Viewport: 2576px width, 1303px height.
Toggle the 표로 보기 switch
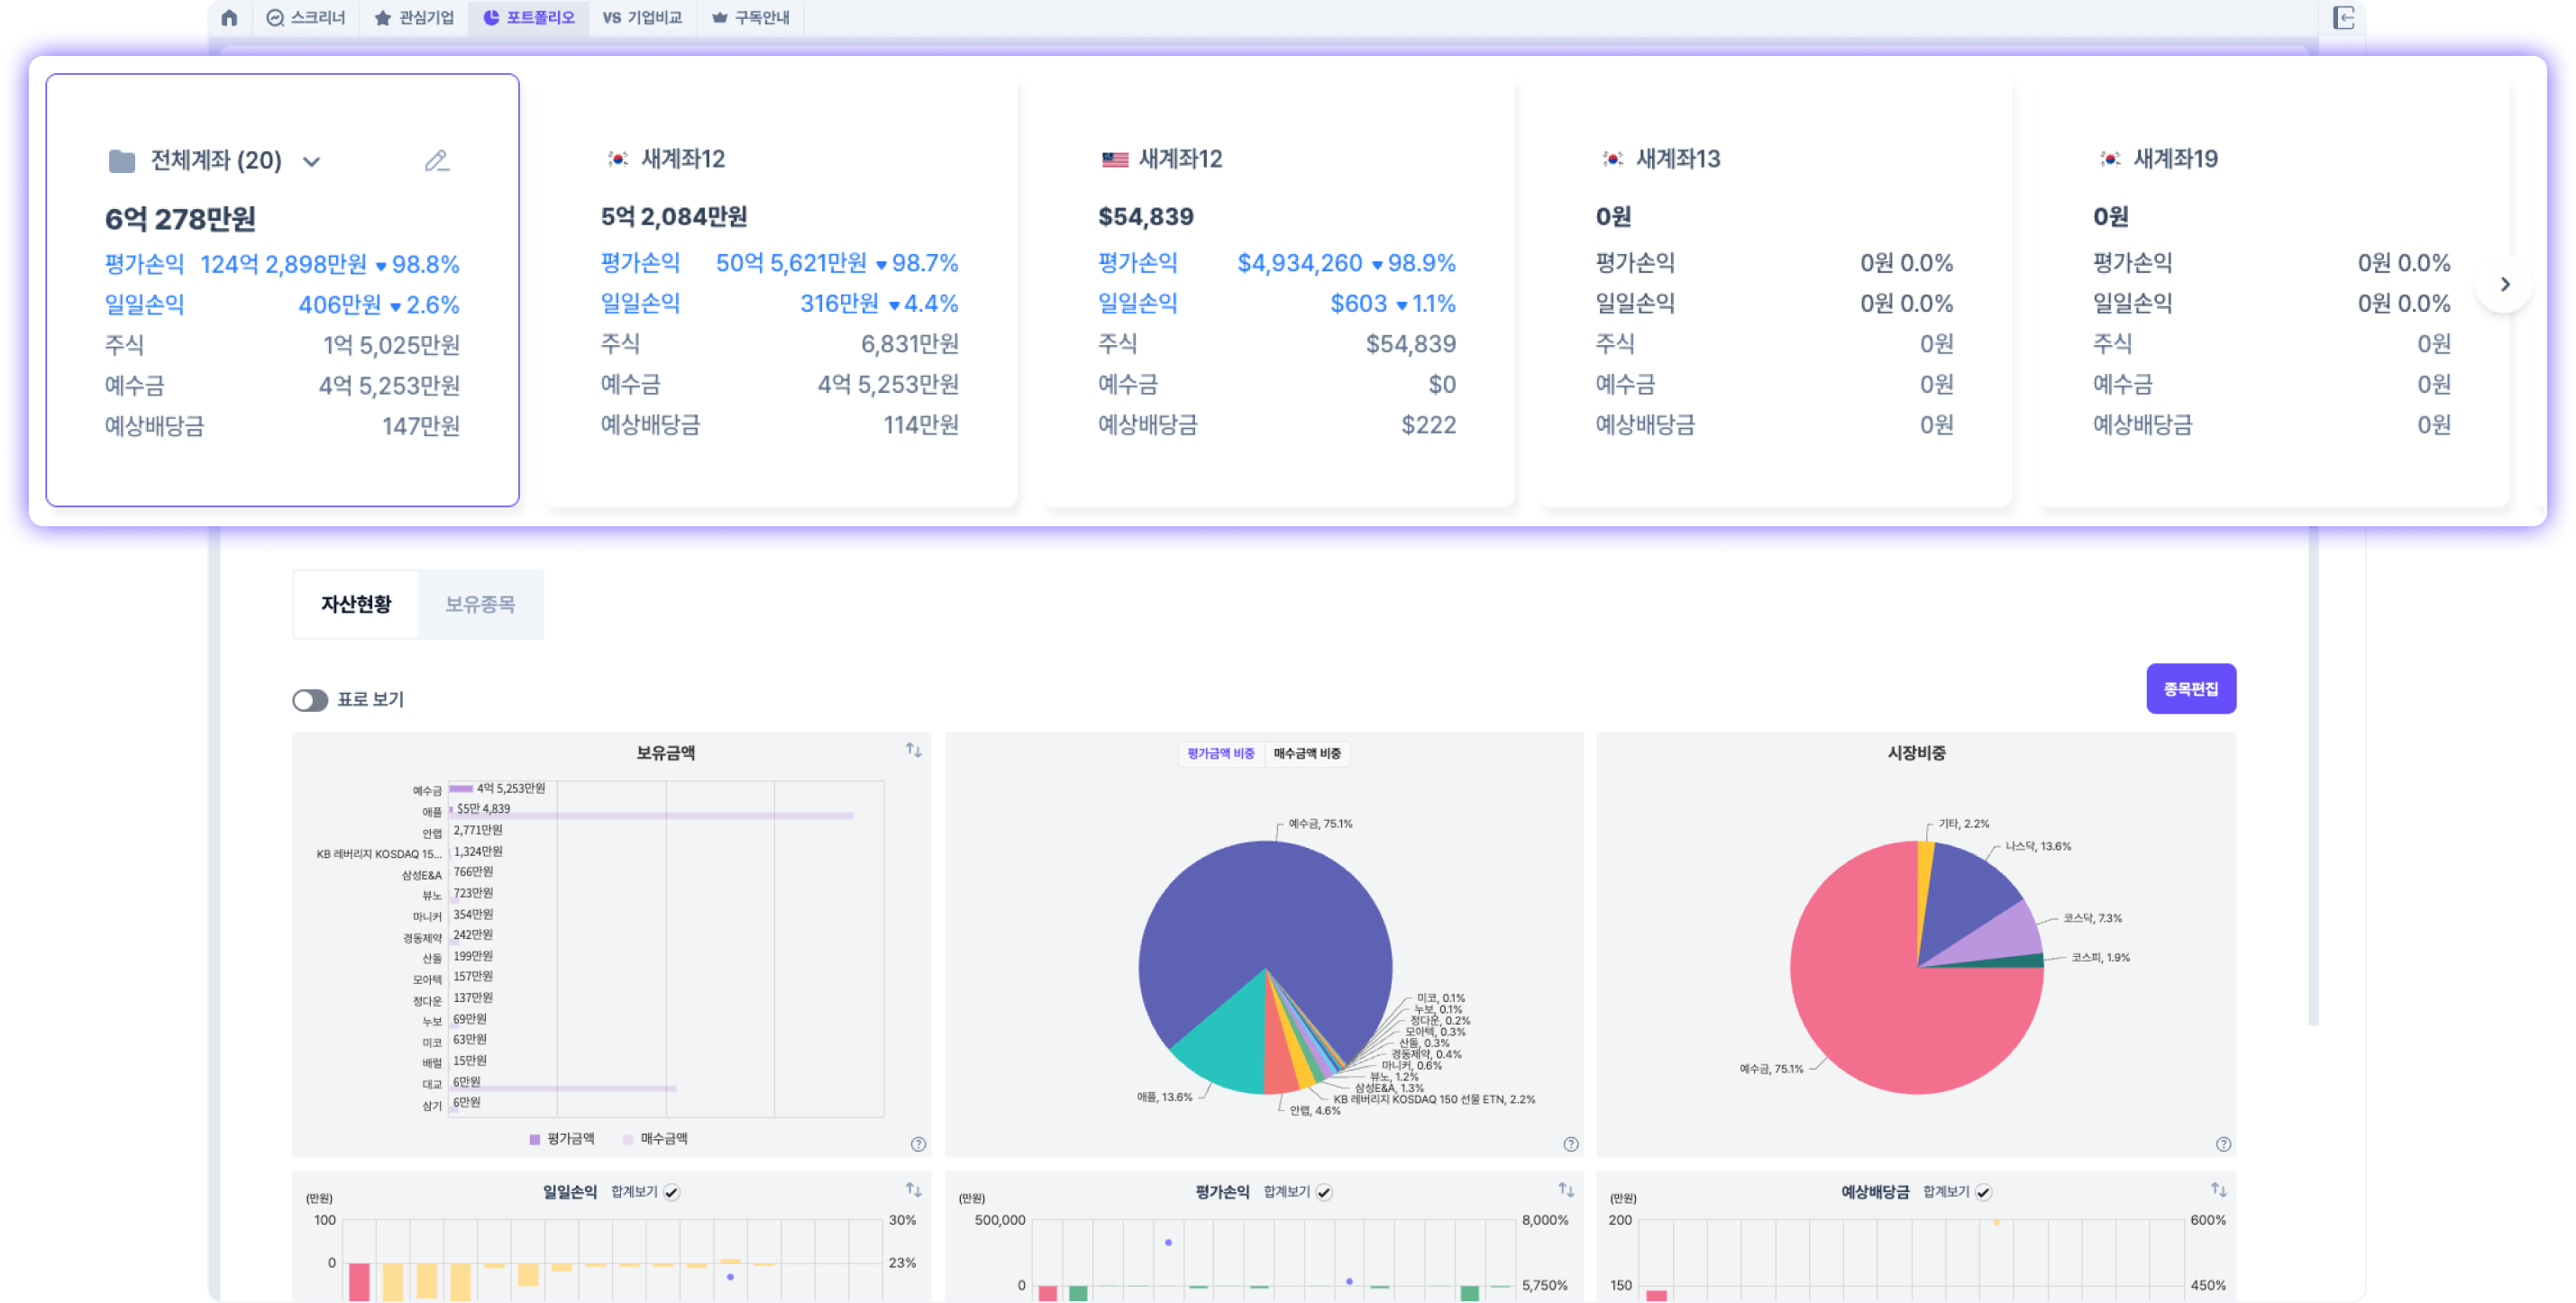(x=310, y=700)
